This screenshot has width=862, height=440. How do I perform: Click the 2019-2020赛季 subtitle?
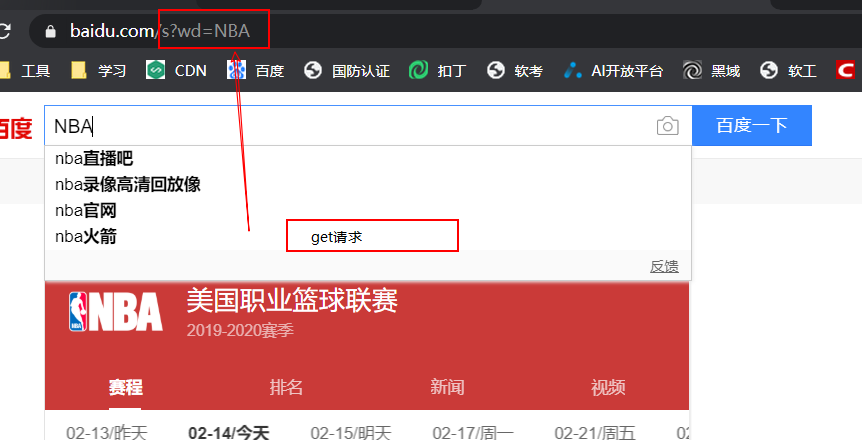(x=240, y=331)
